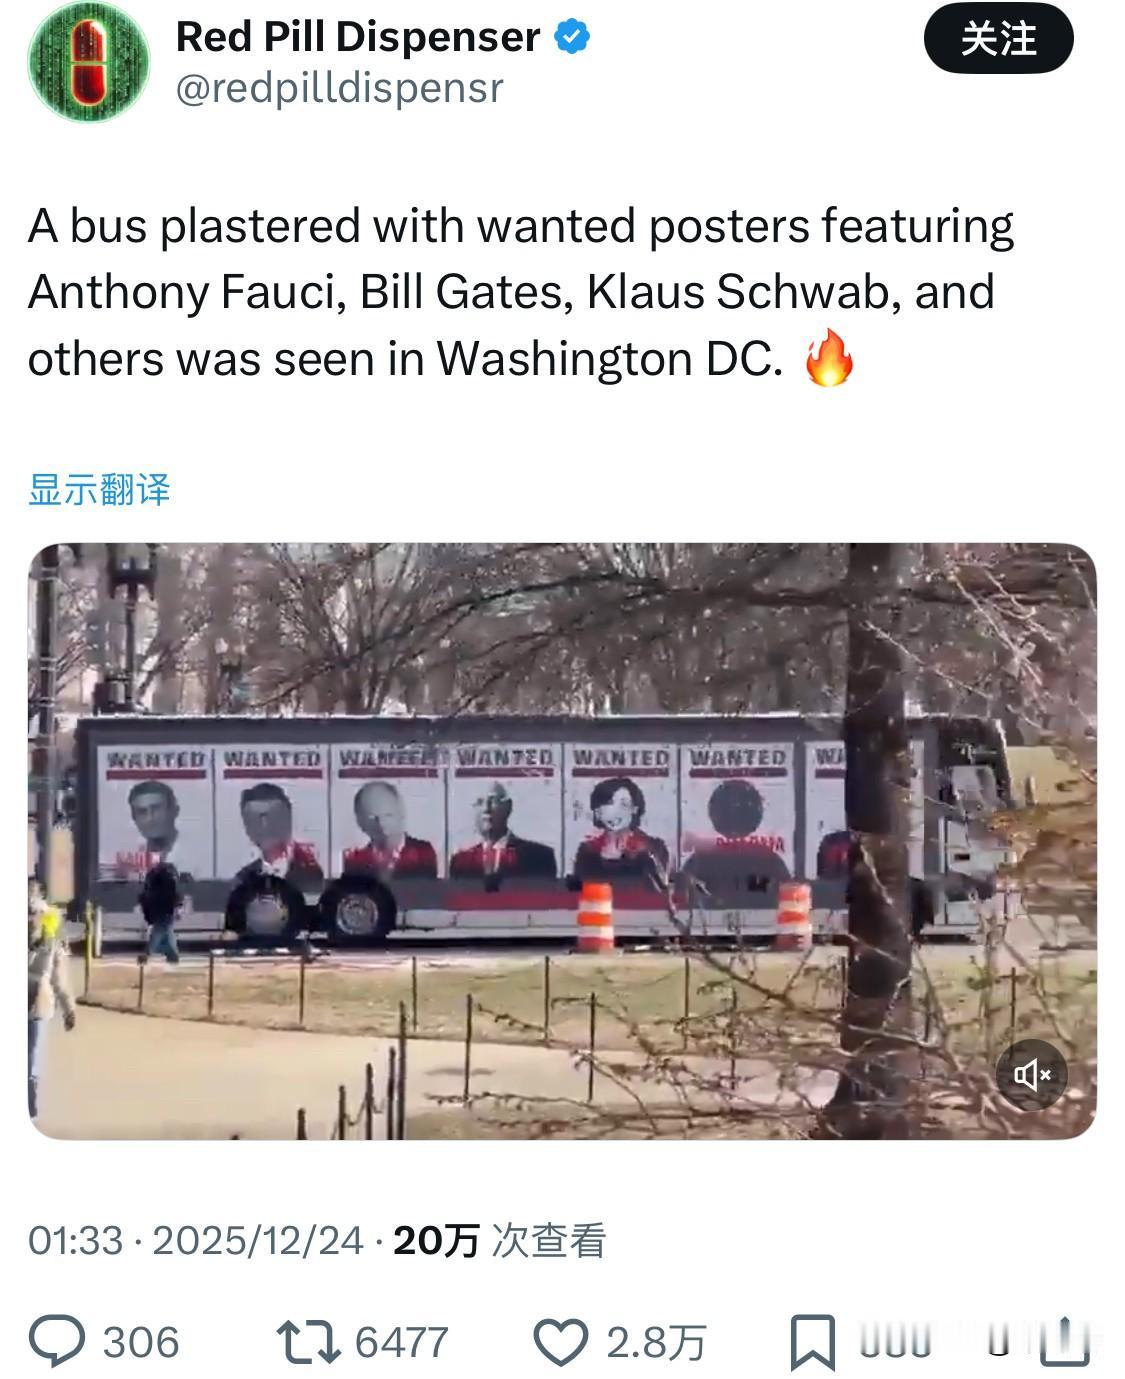Image resolution: width=1125 pixels, height=1379 pixels.
Task: Click the fire emoji in the tweet
Action: [830, 358]
